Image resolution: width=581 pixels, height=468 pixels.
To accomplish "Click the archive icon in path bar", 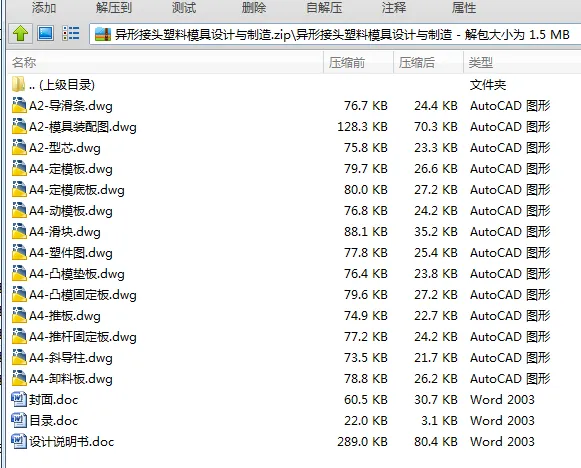I will (103, 34).
